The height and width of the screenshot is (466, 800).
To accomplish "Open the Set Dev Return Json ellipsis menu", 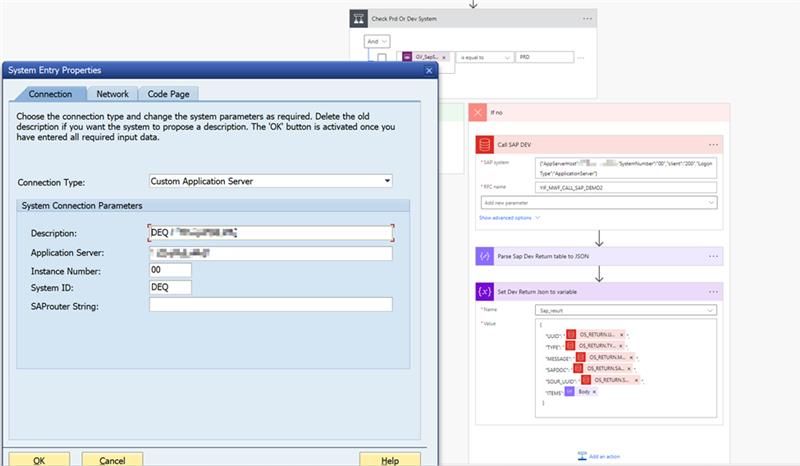I will (713, 292).
